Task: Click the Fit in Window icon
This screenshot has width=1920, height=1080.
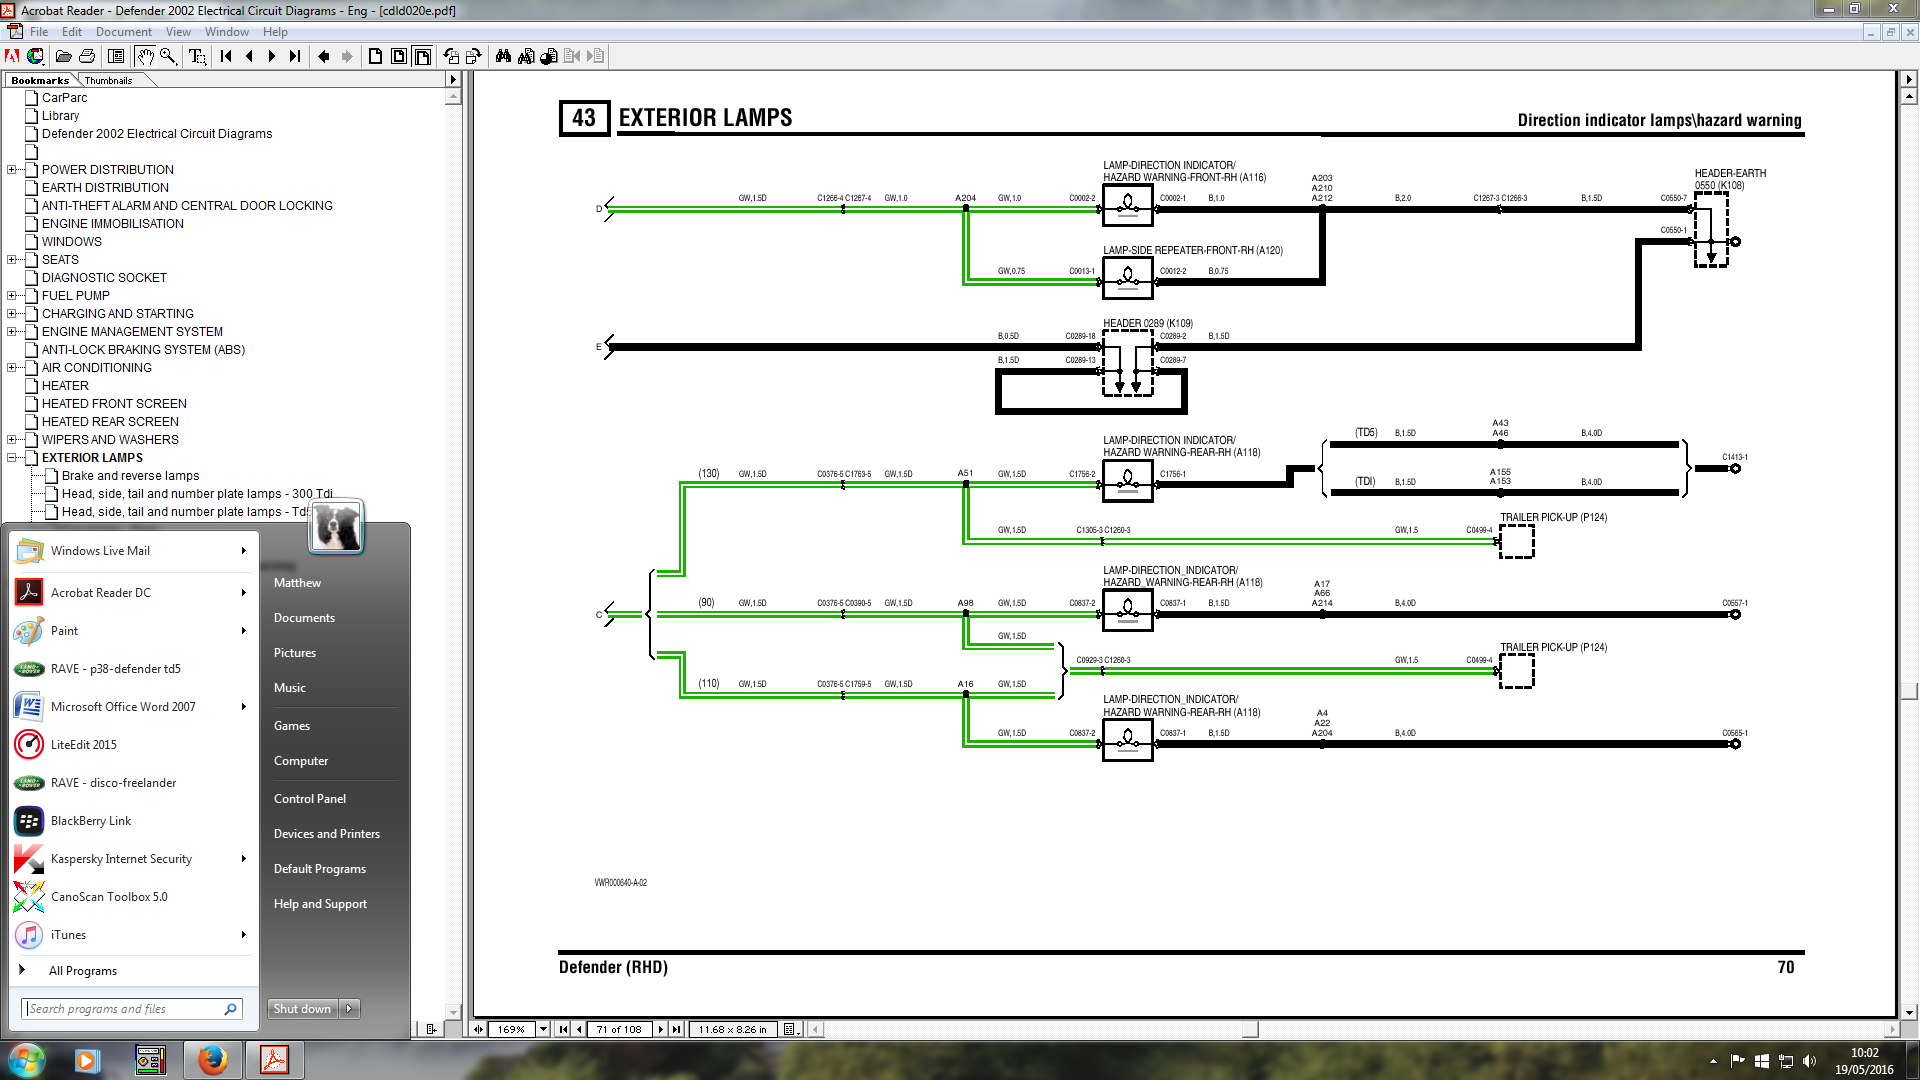Action: click(x=399, y=56)
